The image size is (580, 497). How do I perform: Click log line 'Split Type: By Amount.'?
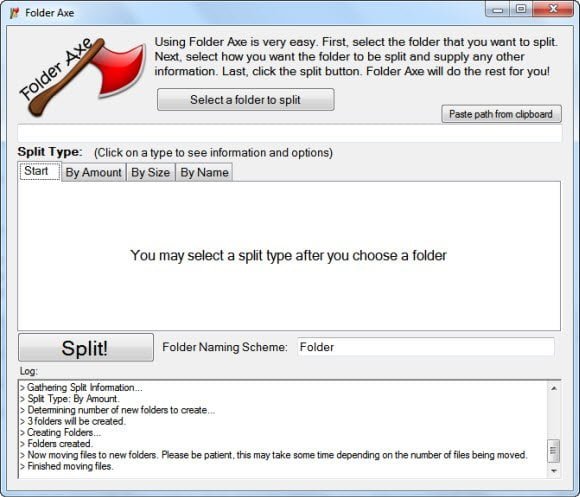70,399
